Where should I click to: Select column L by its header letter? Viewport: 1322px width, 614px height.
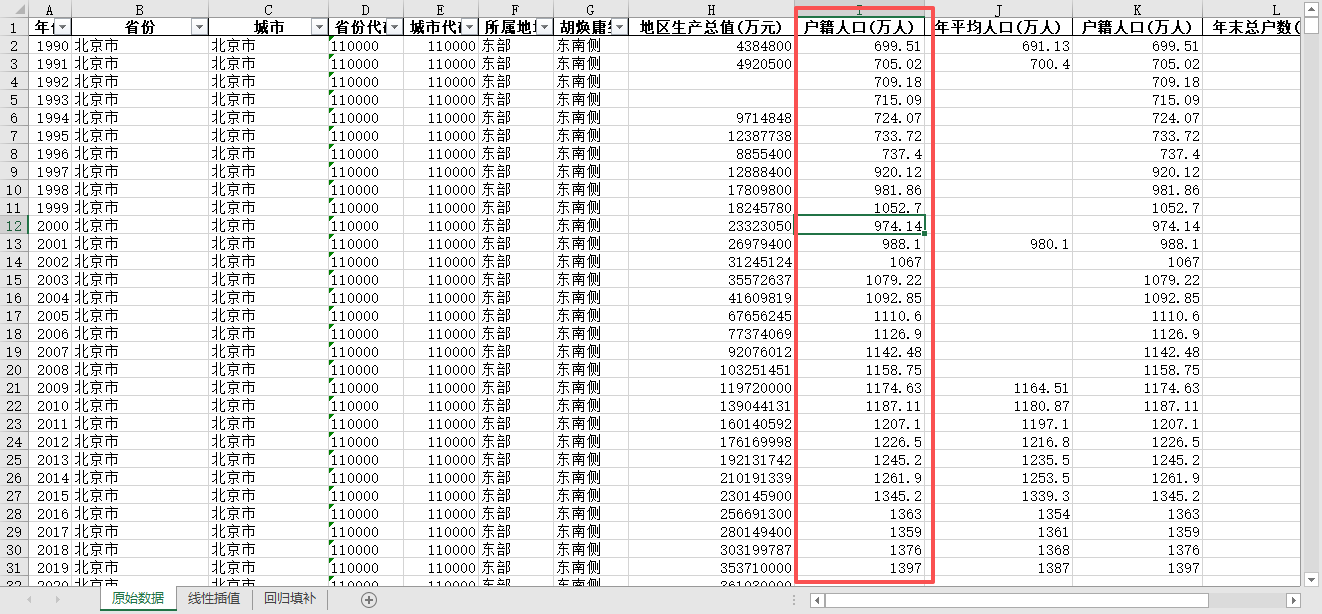click(1250, 9)
